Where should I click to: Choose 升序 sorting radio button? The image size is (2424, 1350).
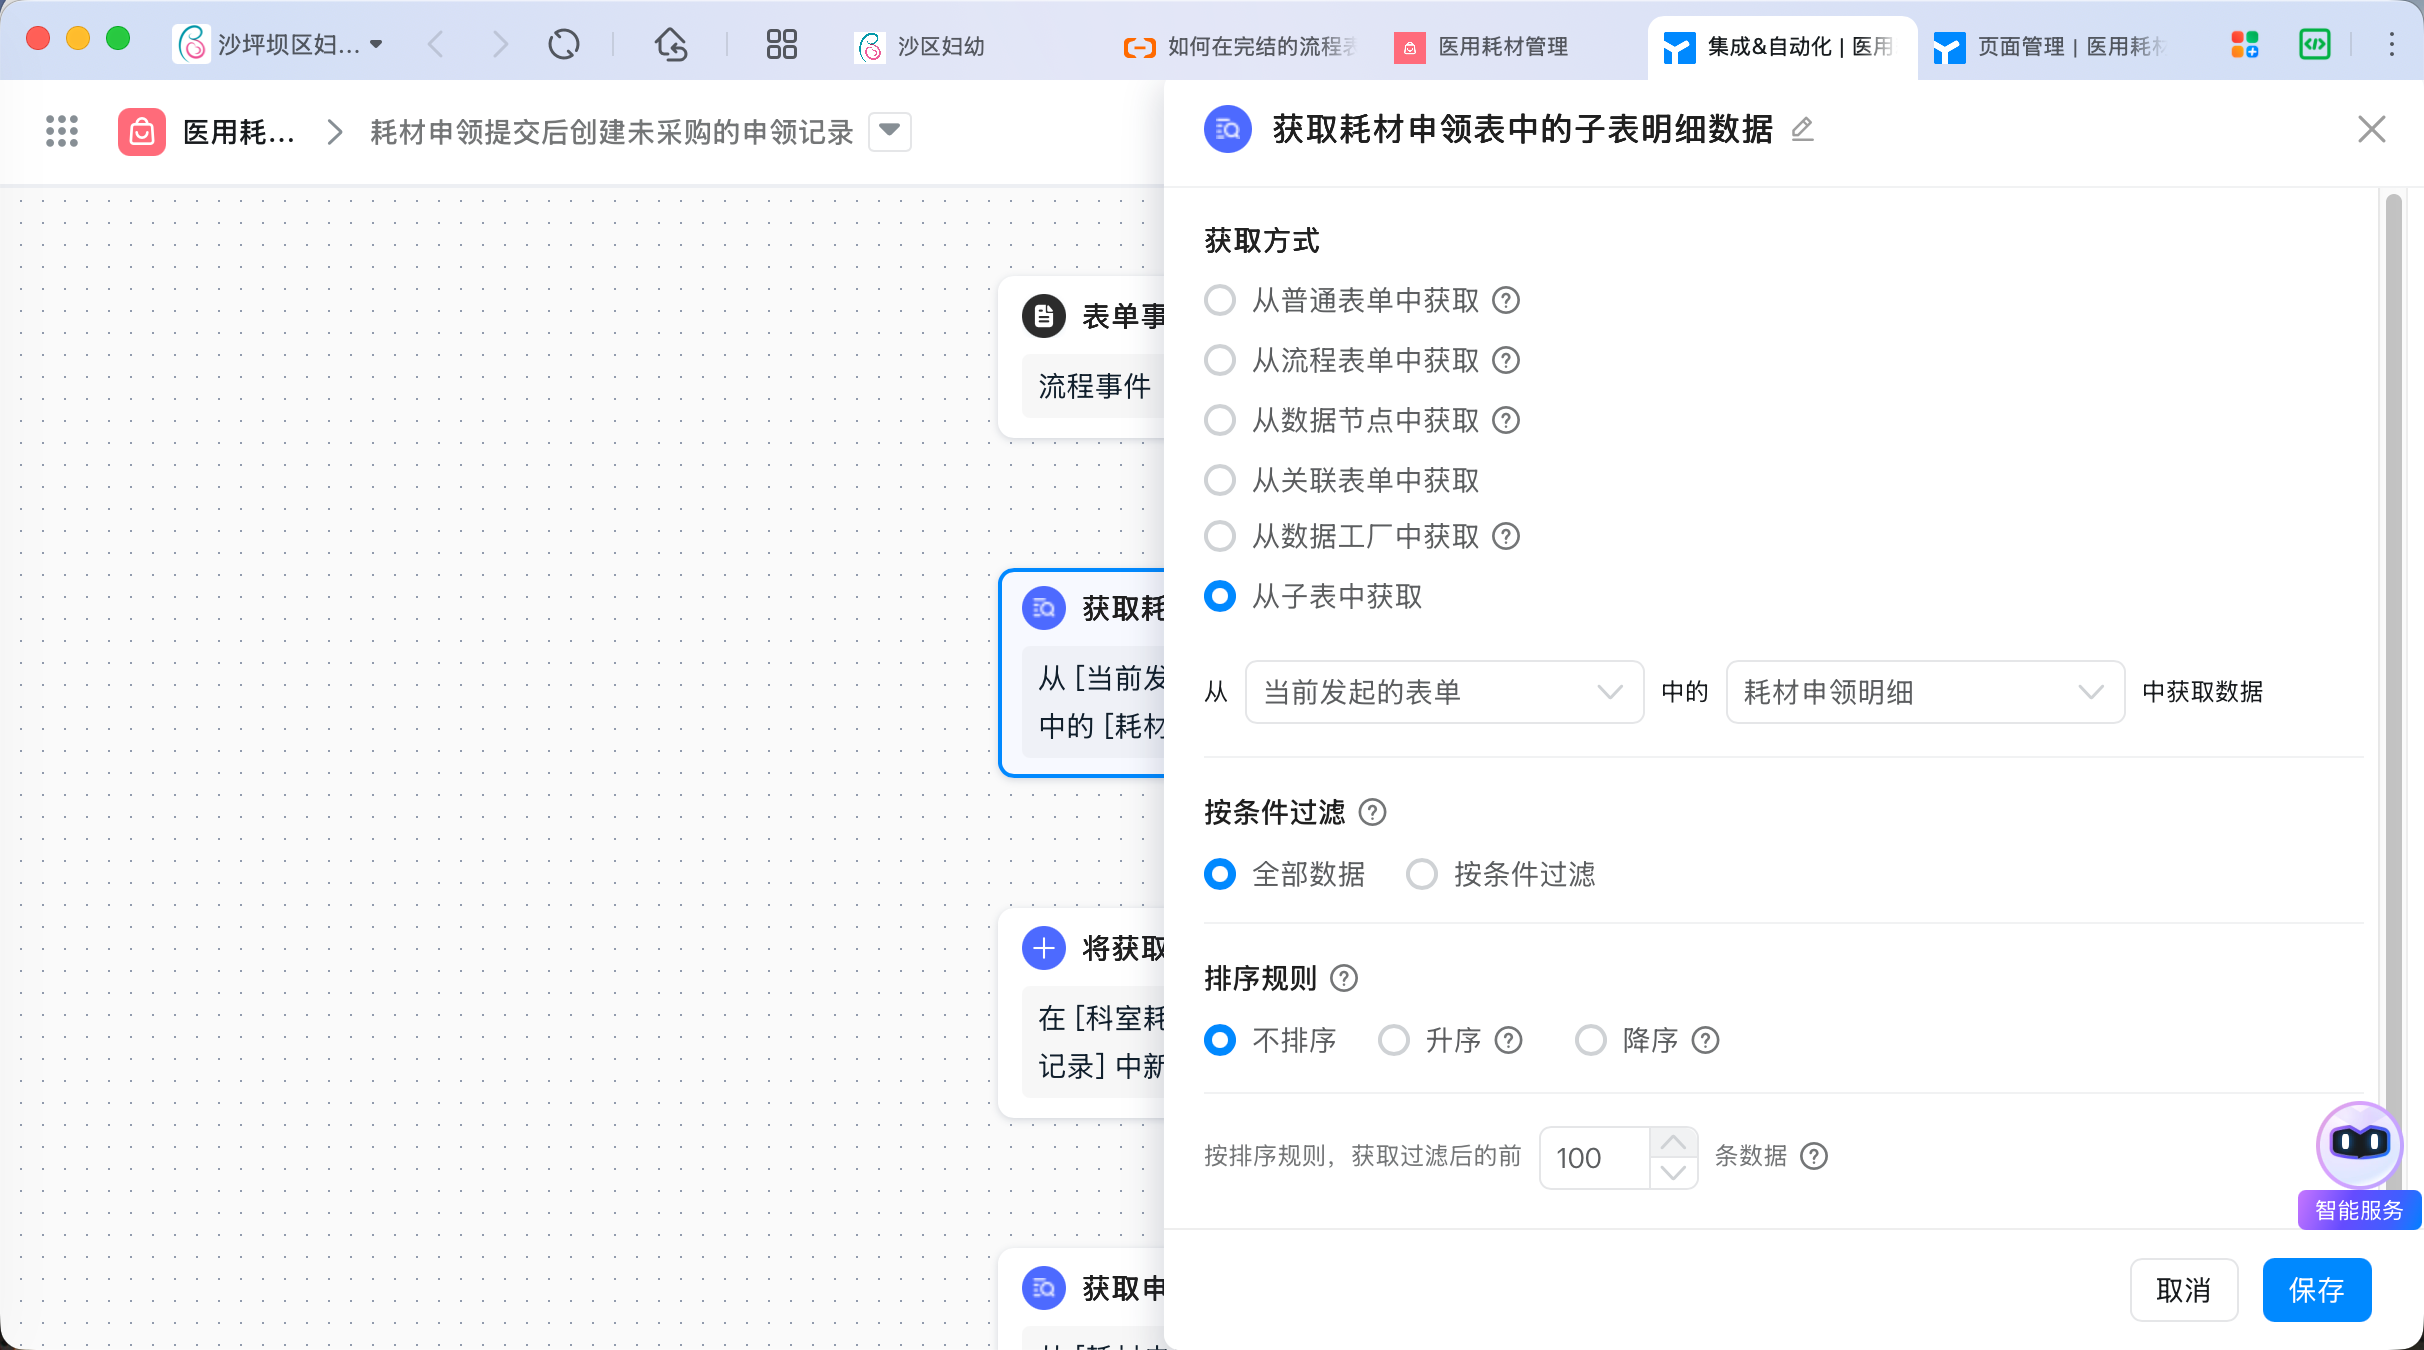pos(1394,1040)
